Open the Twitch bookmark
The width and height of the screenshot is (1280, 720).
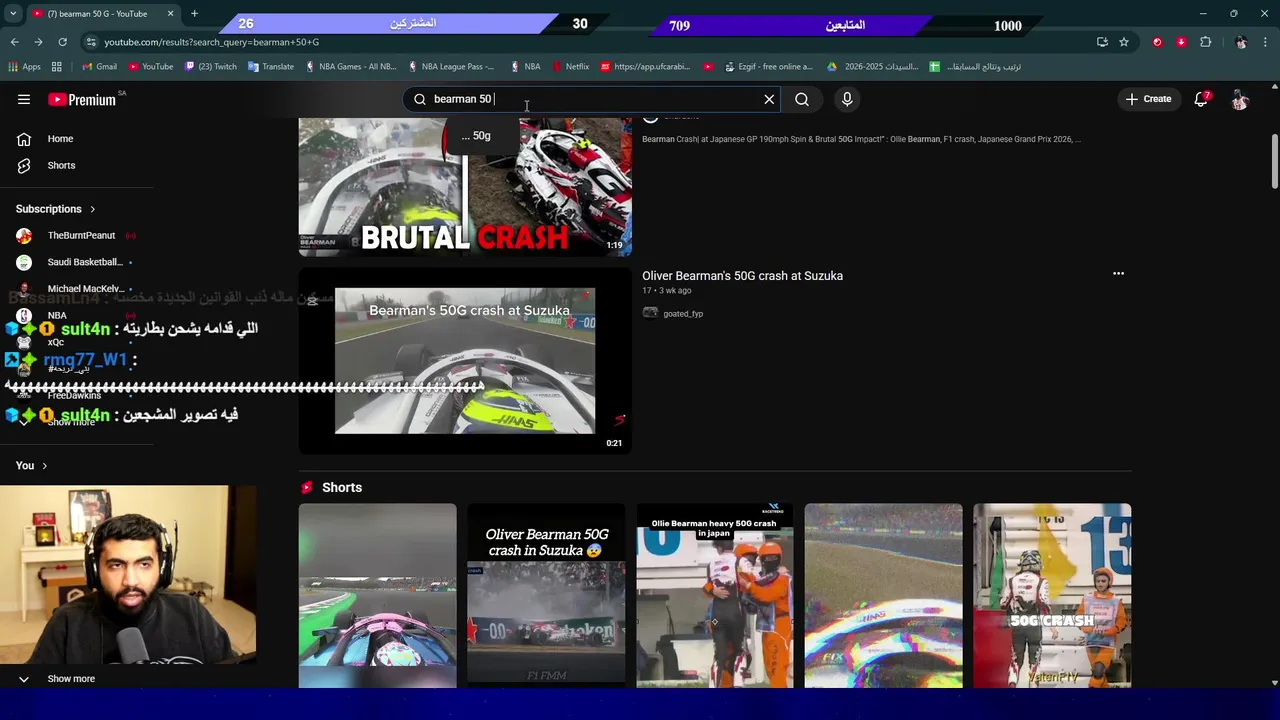click(210, 67)
